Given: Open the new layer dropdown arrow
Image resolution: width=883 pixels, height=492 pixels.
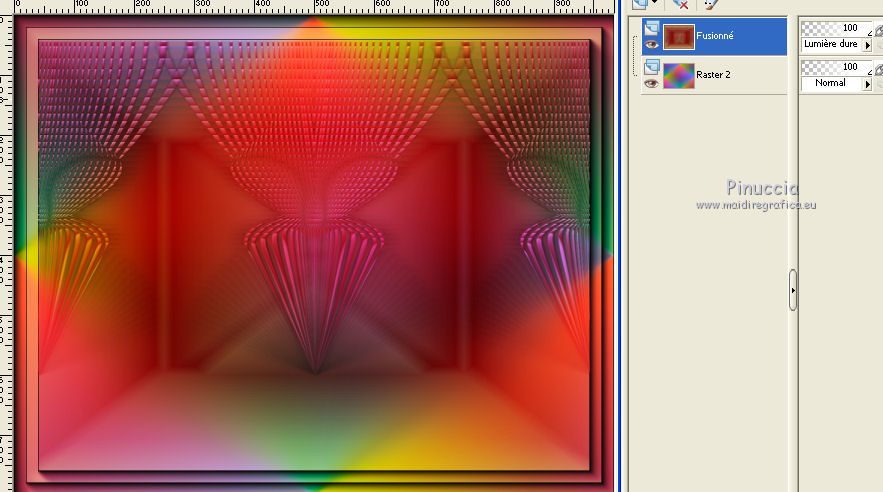Looking at the screenshot, I should (x=654, y=3).
